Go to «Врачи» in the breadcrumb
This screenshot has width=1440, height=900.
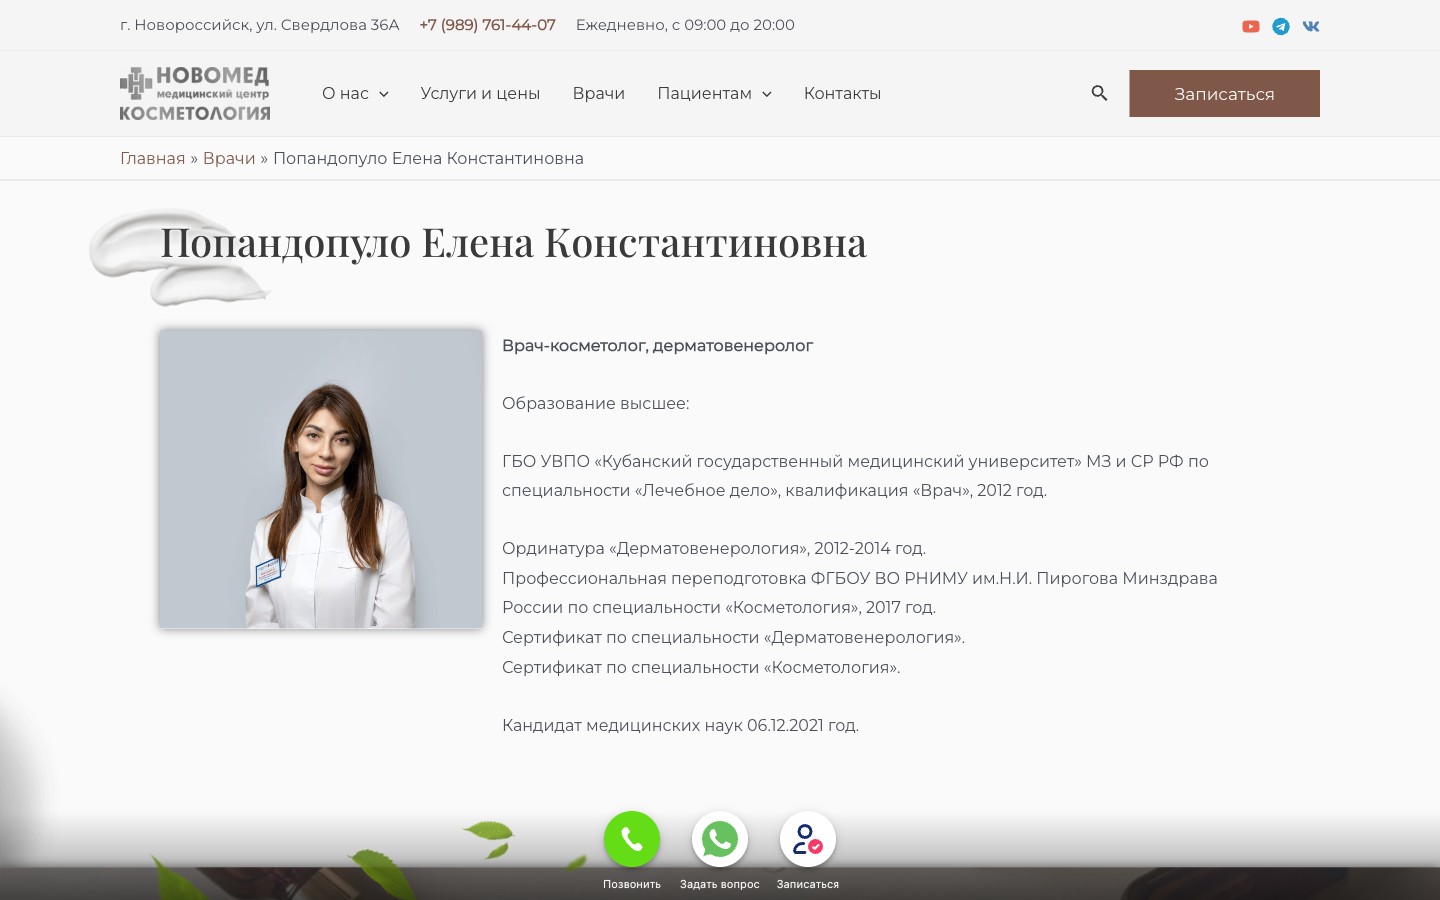(x=229, y=158)
